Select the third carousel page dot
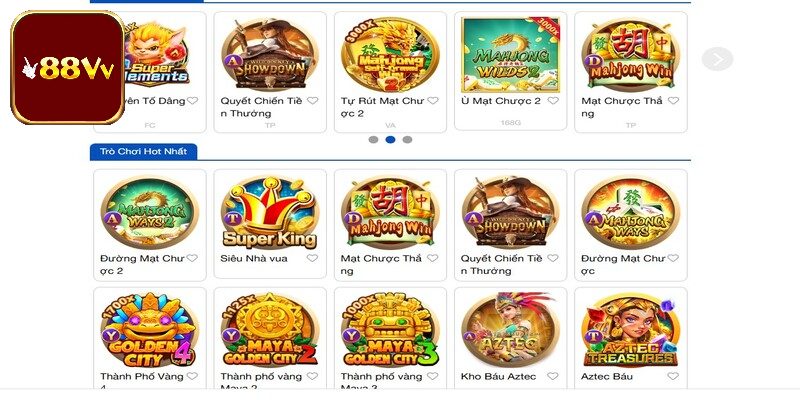Viewport: 800px width, 400px height. 407,139
